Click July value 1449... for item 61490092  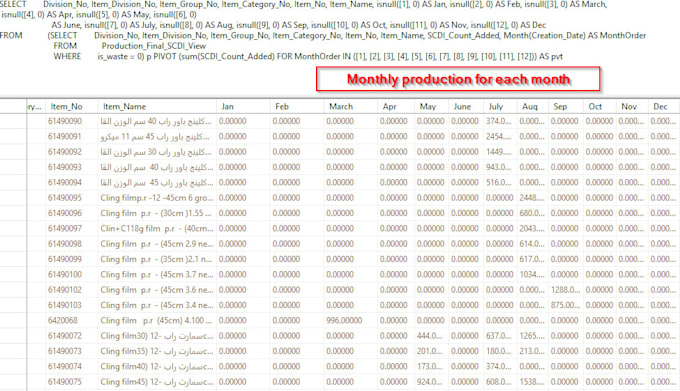point(498,152)
